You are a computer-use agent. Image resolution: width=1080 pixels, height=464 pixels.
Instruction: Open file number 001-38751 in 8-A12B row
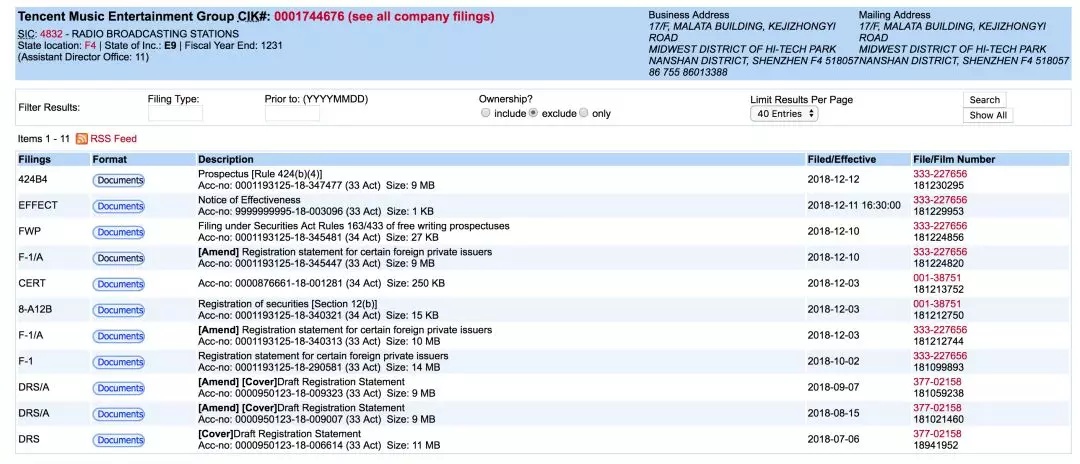tap(937, 304)
